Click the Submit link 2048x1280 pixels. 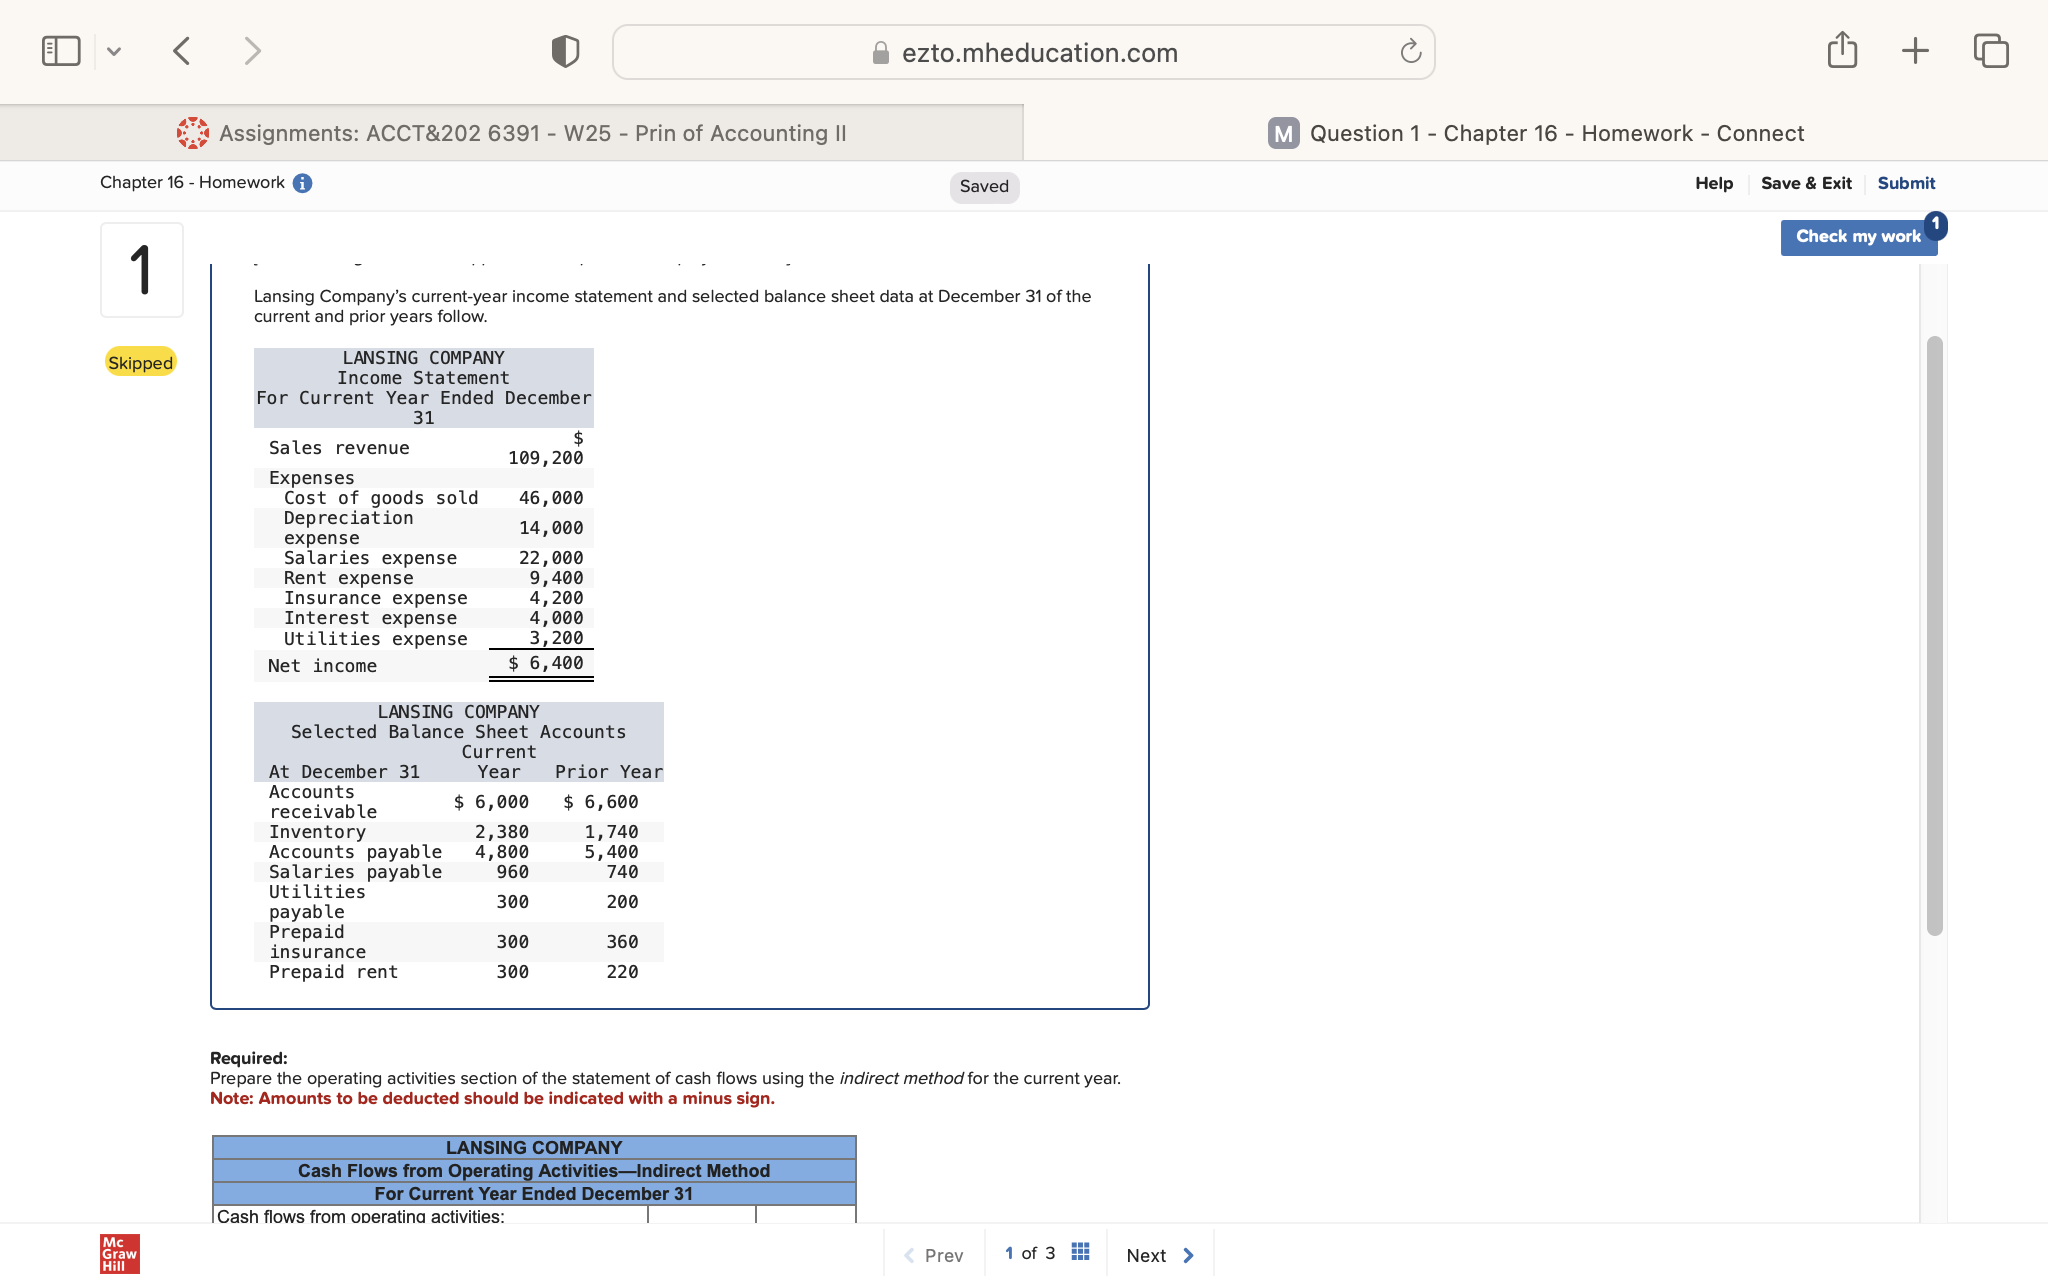(1906, 183)
